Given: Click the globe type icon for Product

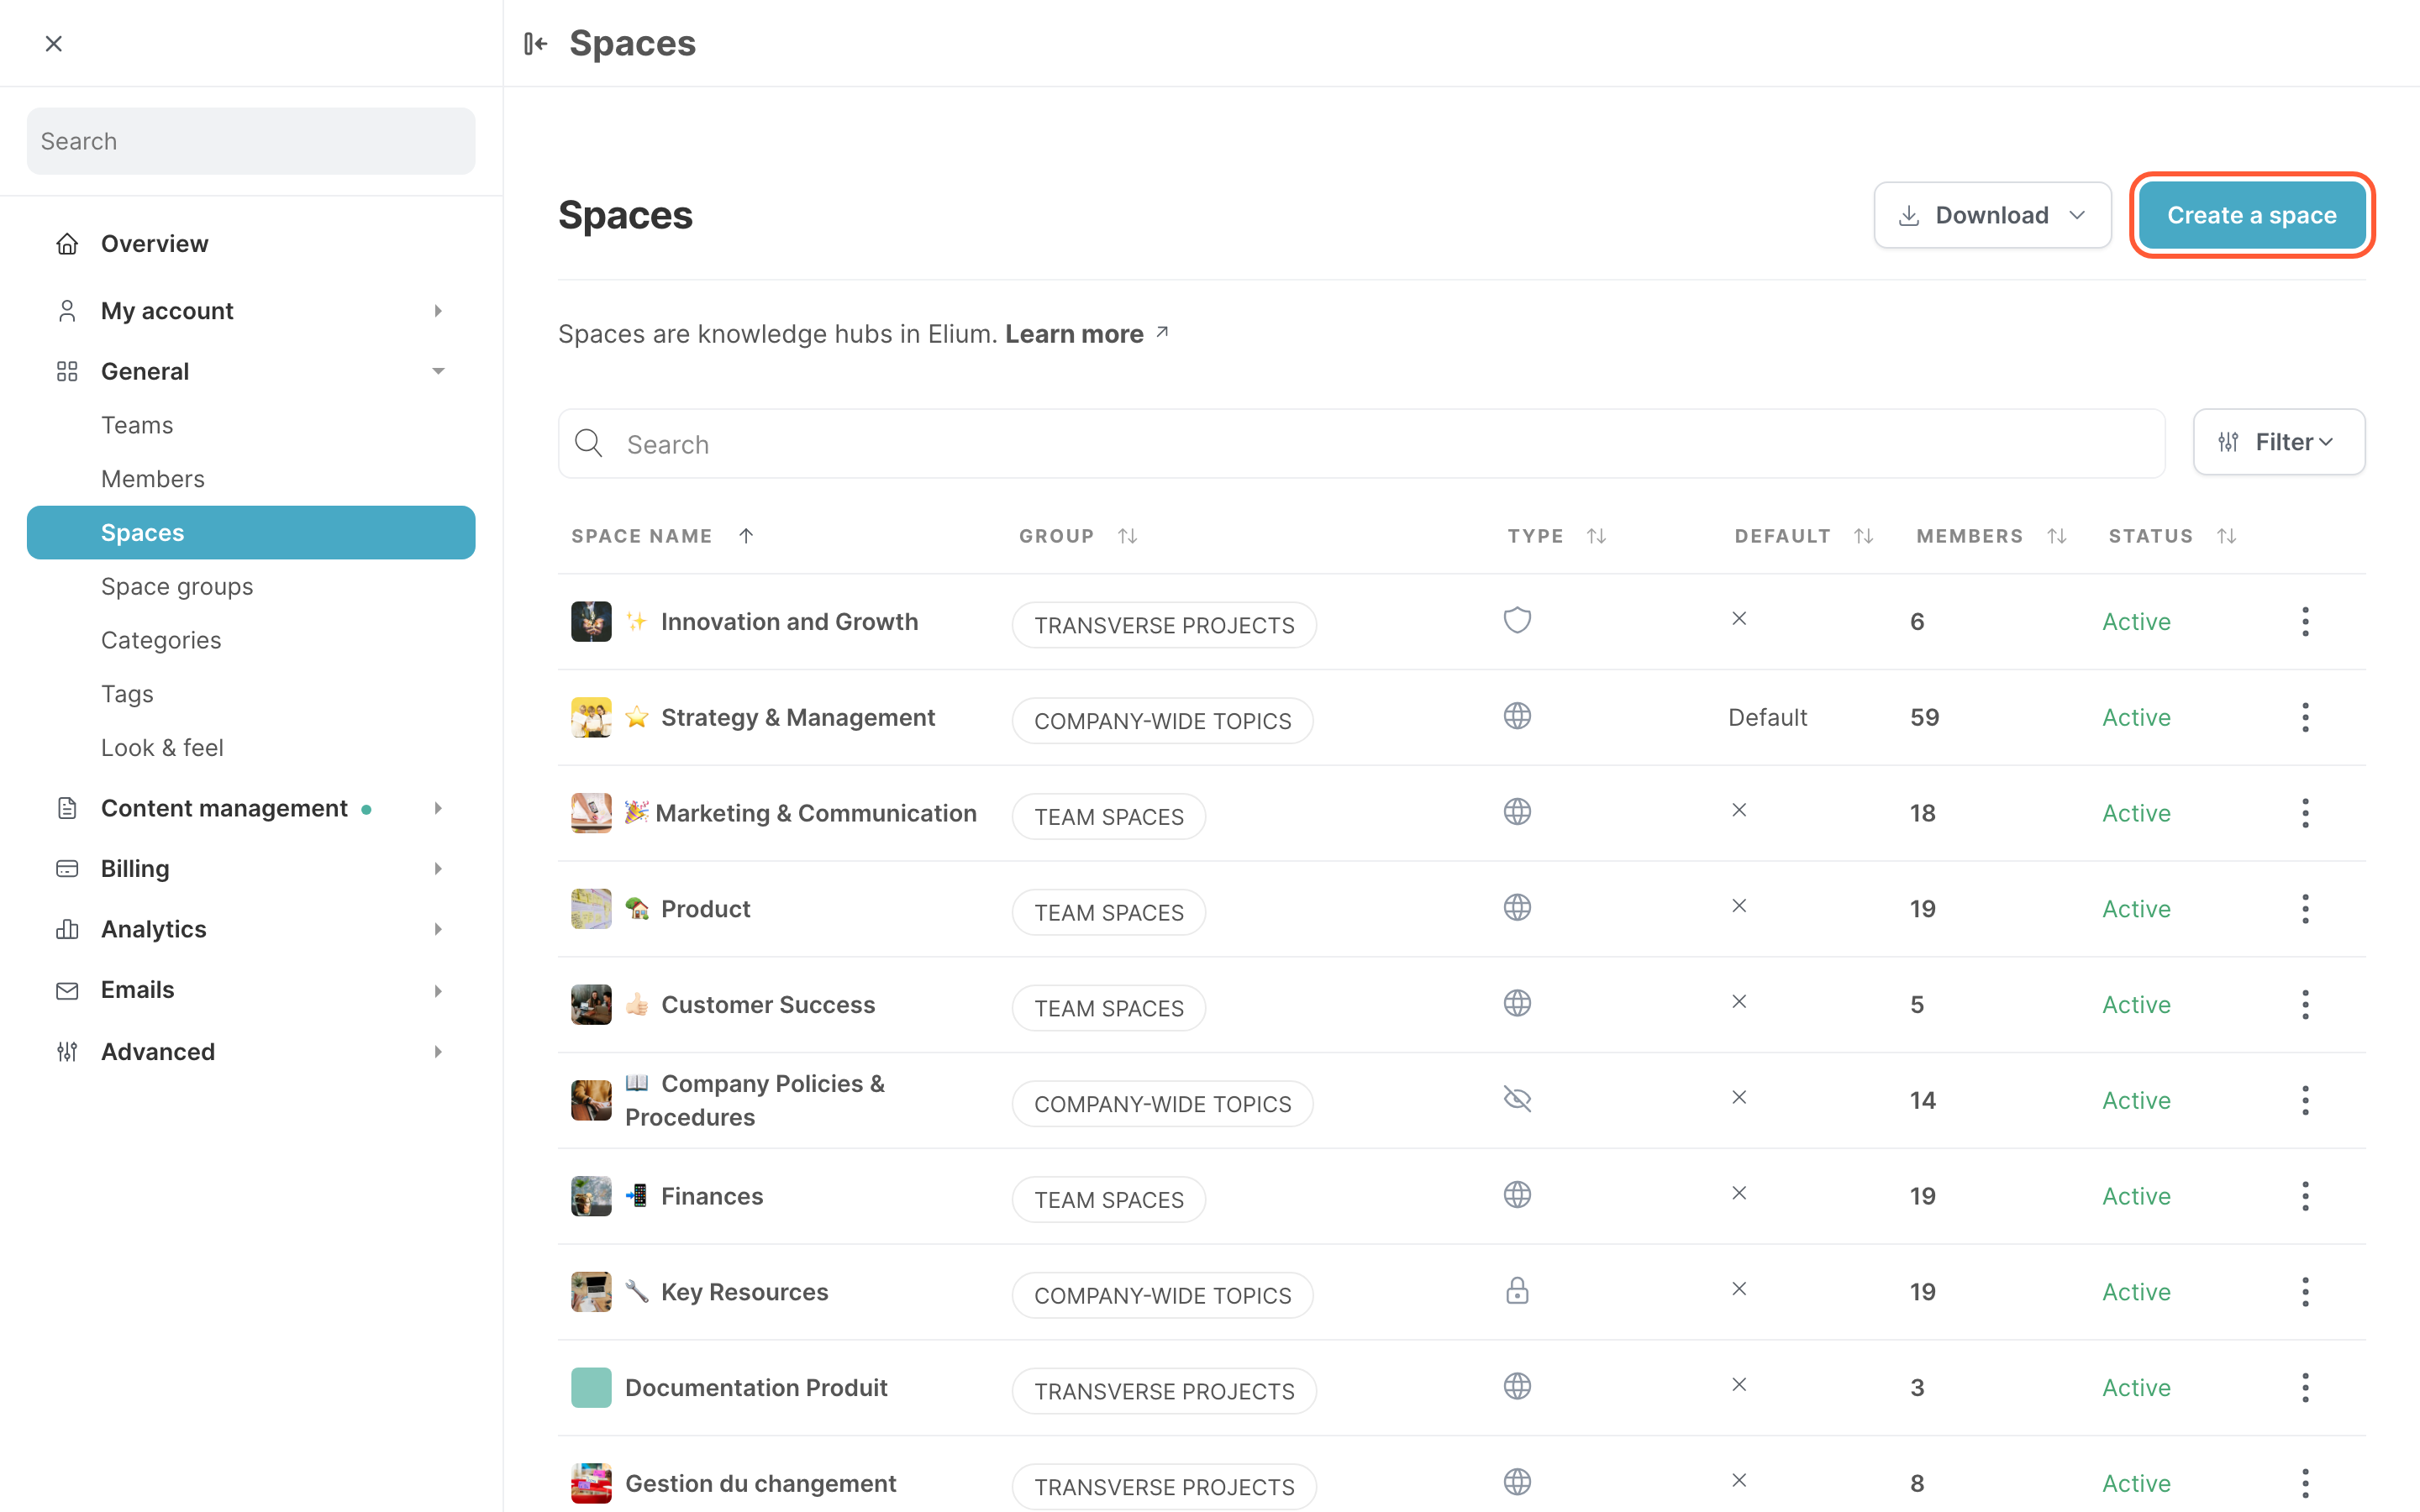Looking at the screenshot, I should pos(1517,907).
